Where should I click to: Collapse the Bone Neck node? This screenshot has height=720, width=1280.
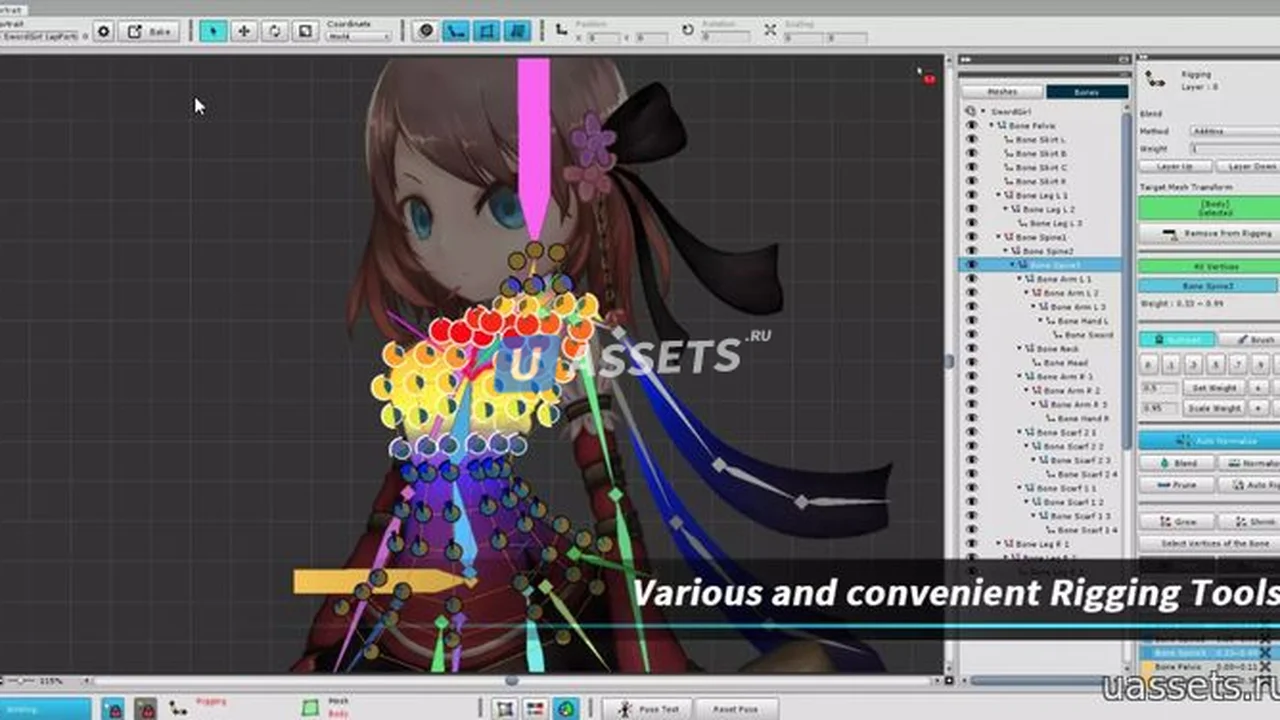point(1020,348)
